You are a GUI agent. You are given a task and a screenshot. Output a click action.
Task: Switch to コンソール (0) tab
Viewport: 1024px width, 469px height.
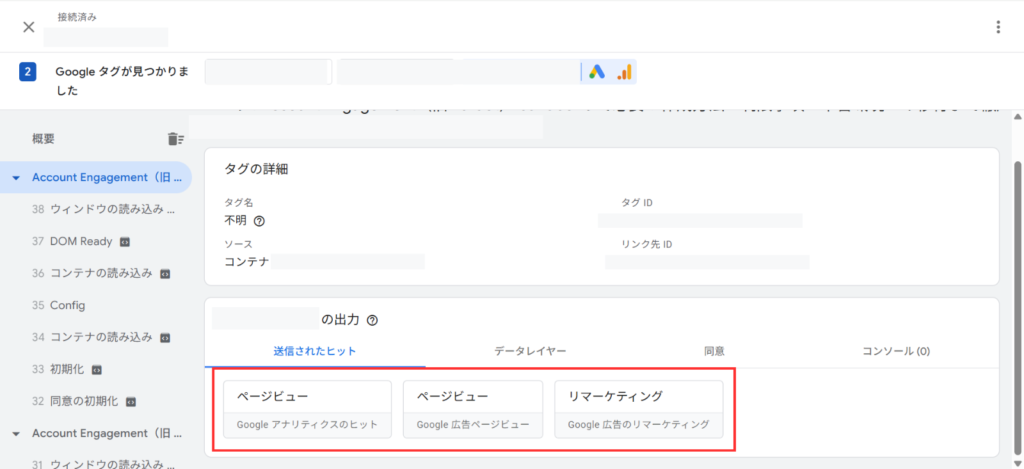(x=896, y=351)
